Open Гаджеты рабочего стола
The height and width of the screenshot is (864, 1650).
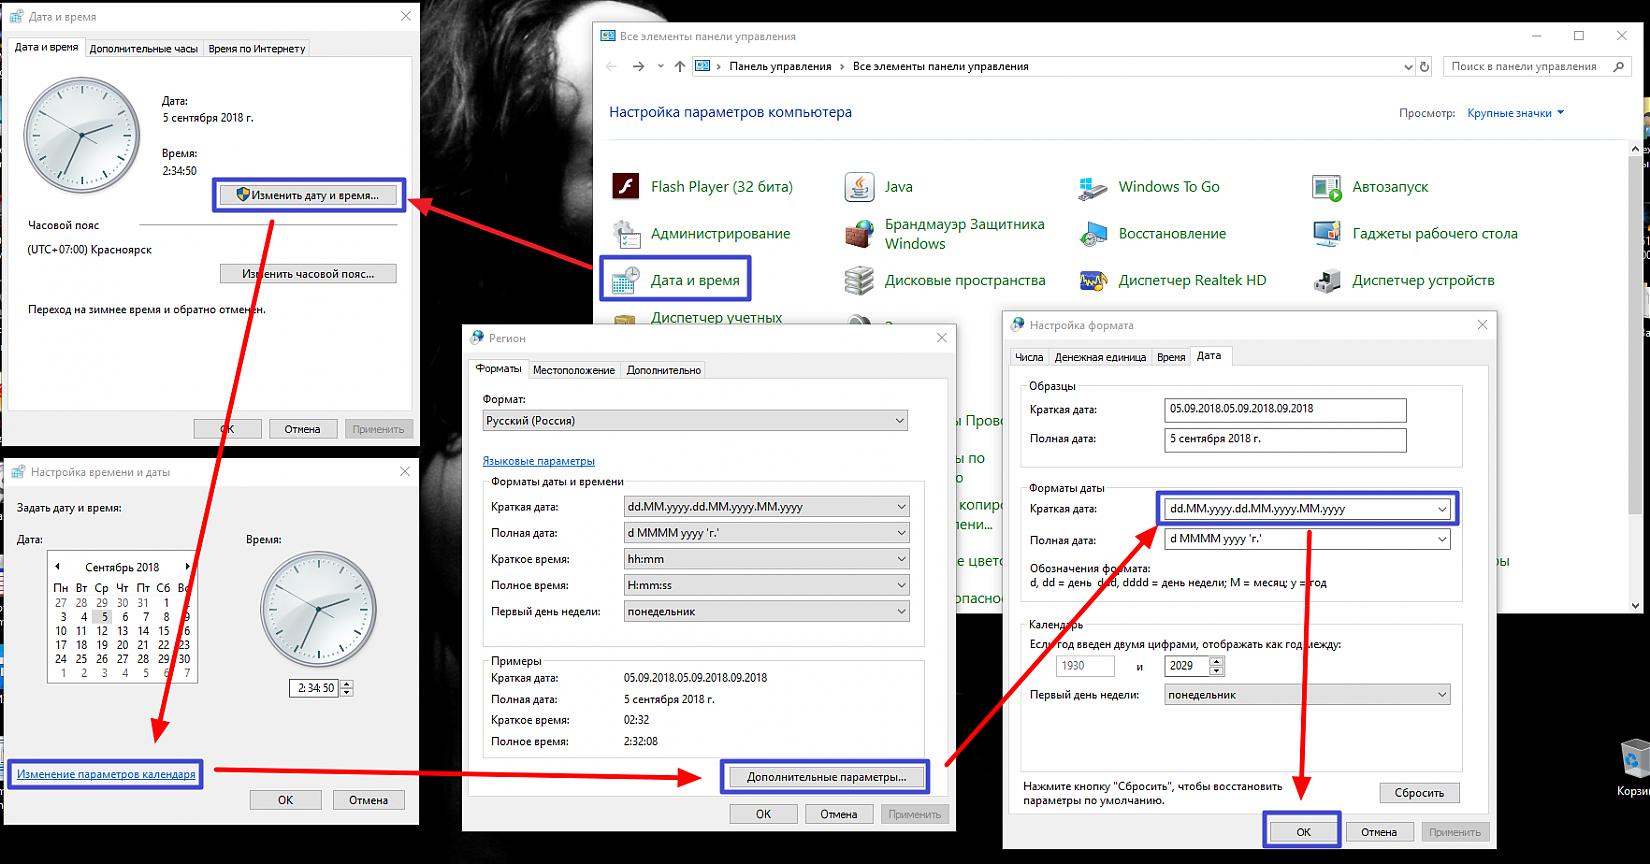pyautogui.click(x=1416, y=234)
